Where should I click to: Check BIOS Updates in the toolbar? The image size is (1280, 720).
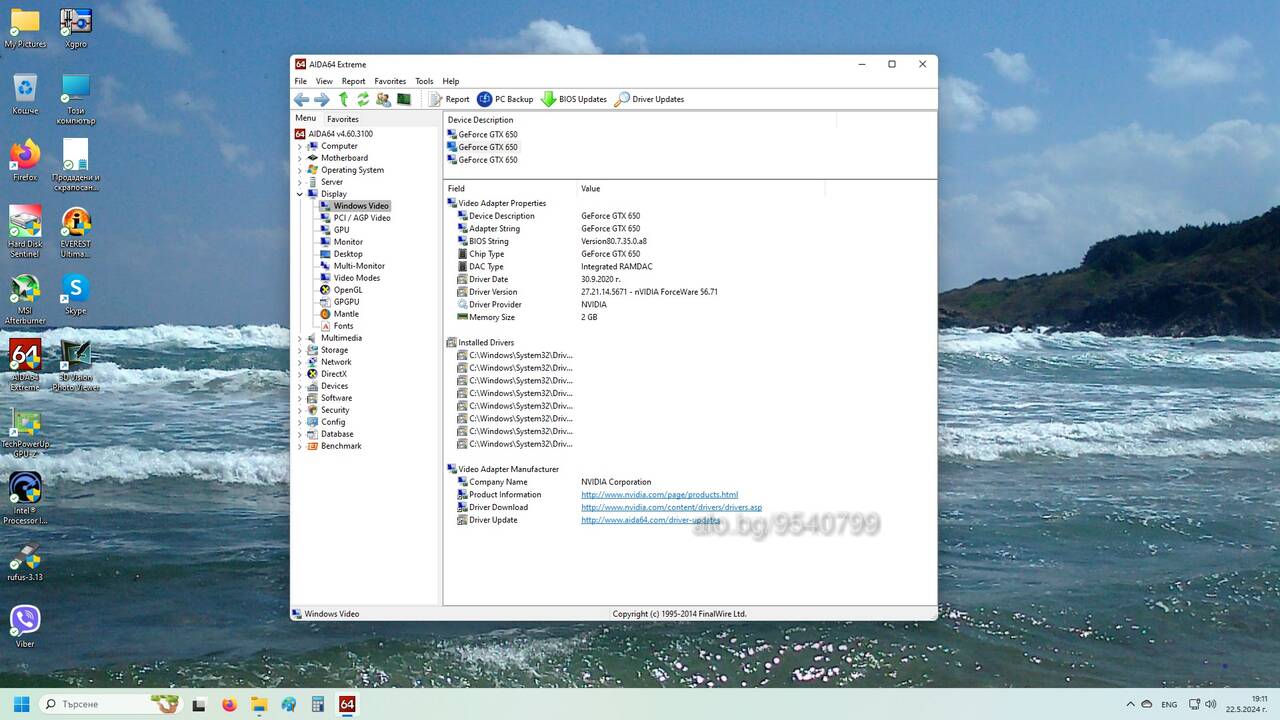[x=574, y=99]
